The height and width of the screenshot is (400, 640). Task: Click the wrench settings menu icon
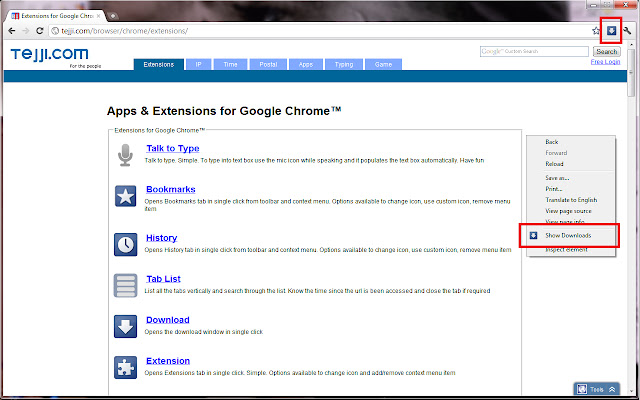[x=628, y=31]
